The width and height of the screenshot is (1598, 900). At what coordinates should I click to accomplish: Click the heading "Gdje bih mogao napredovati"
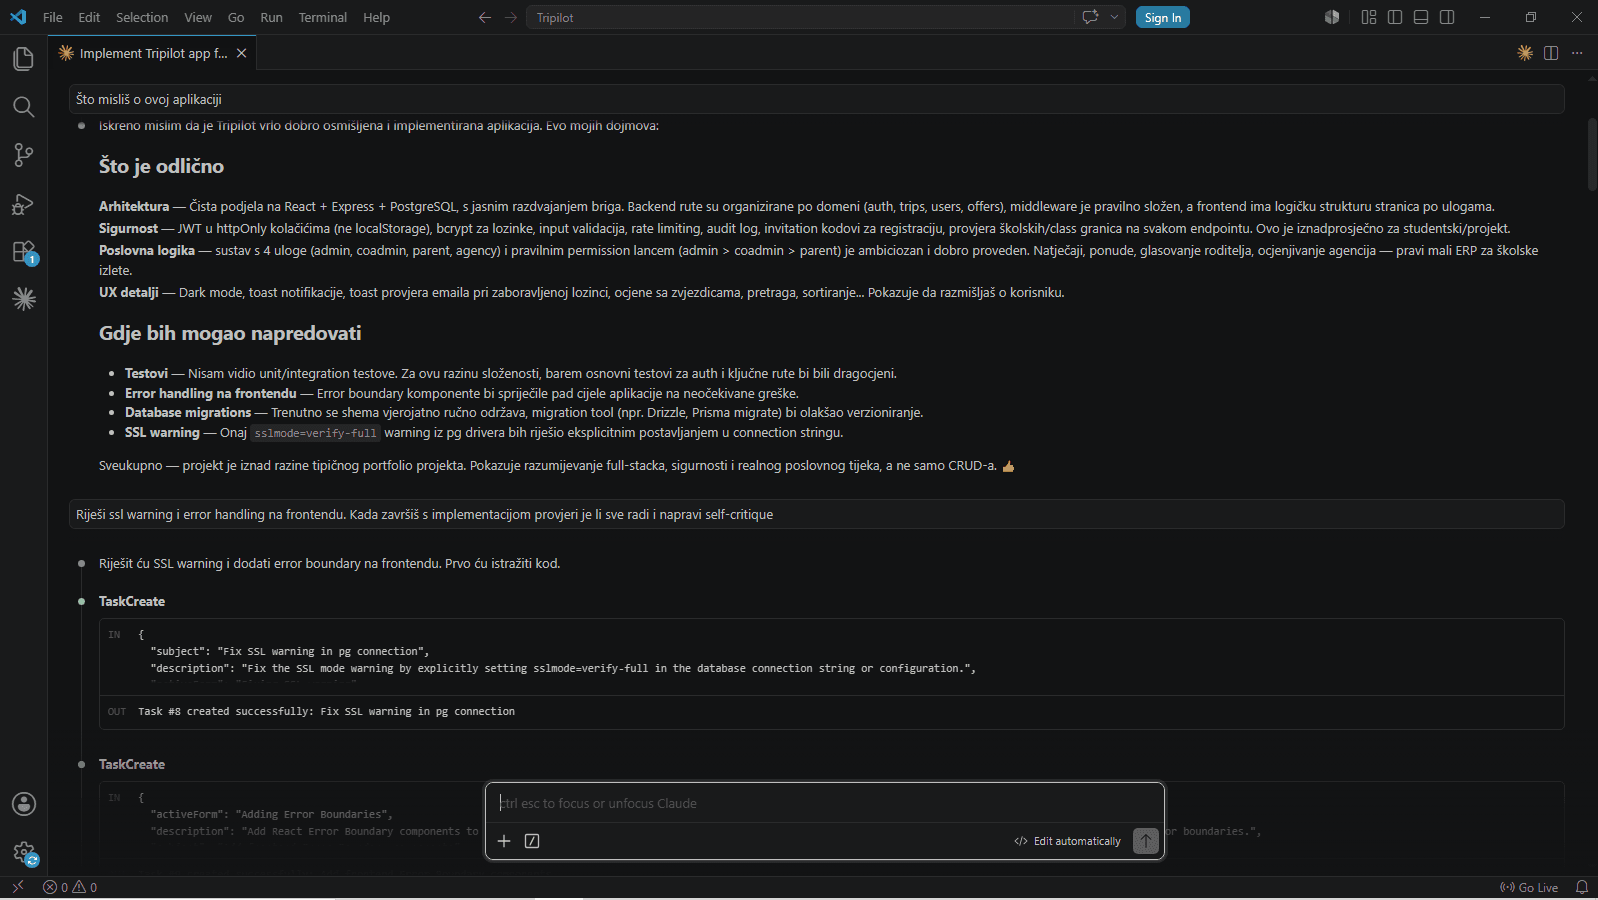pos(230,333)
